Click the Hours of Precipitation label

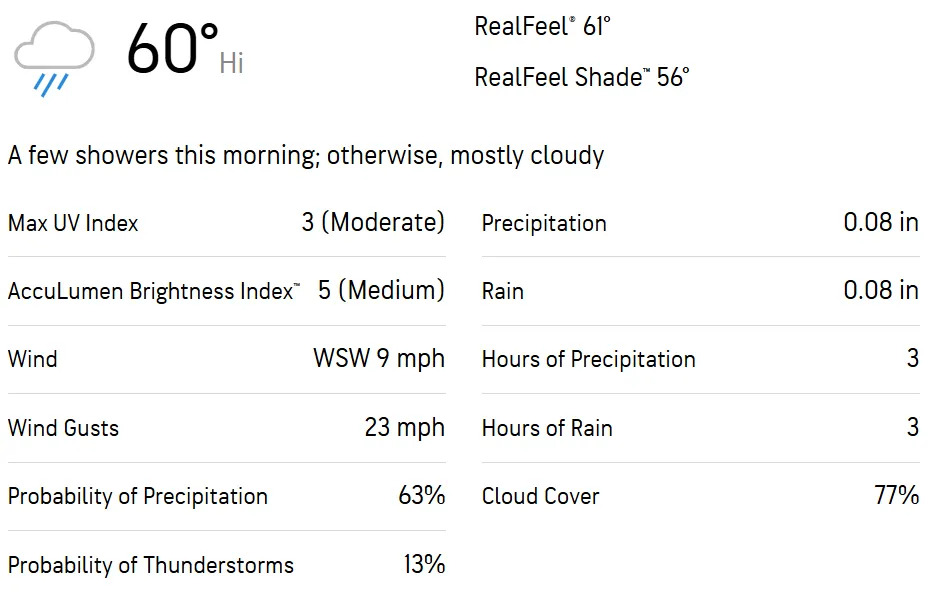click(x=588, y=359)
